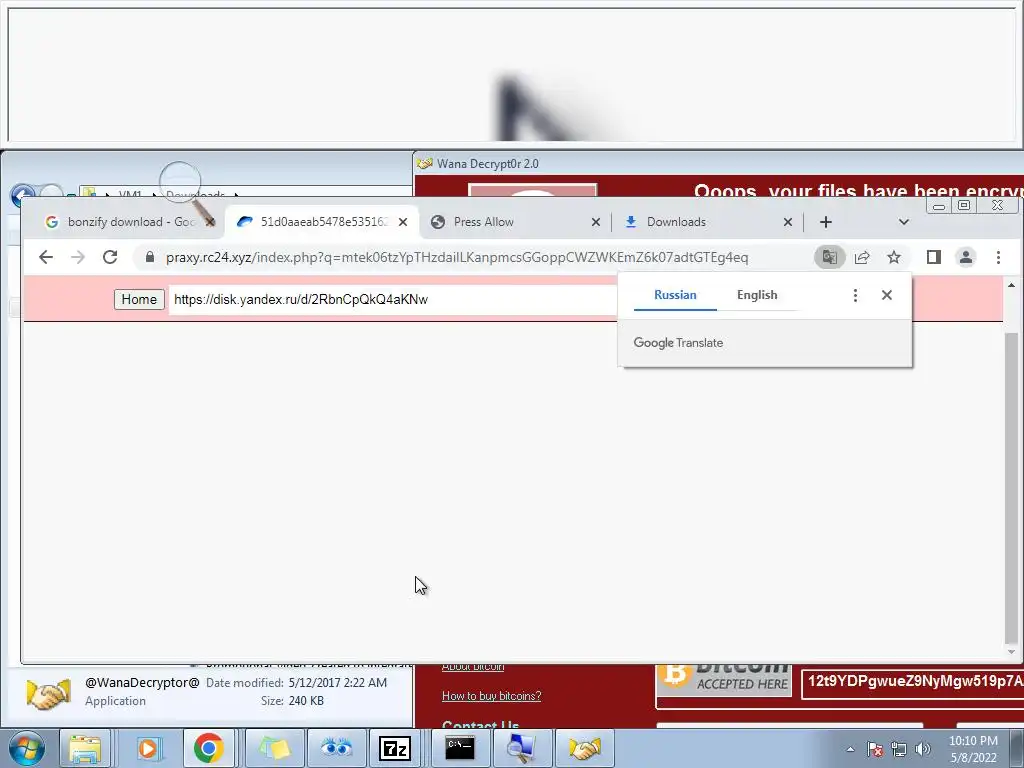Click the Chrome taskbar icon
The image size is (1024, 768).
pyautogui.click(x=208, y=748)
